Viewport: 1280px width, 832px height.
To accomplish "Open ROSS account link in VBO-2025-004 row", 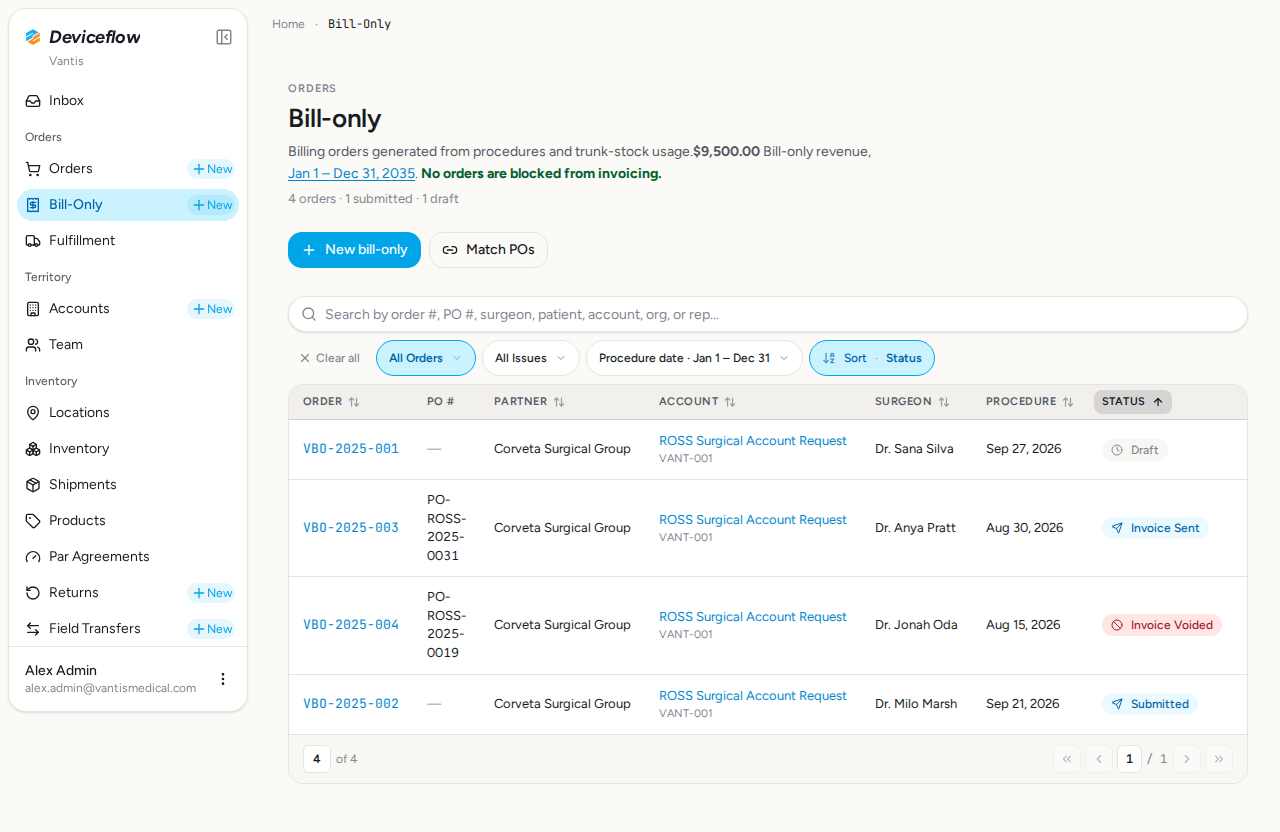I will click(753, 617).
